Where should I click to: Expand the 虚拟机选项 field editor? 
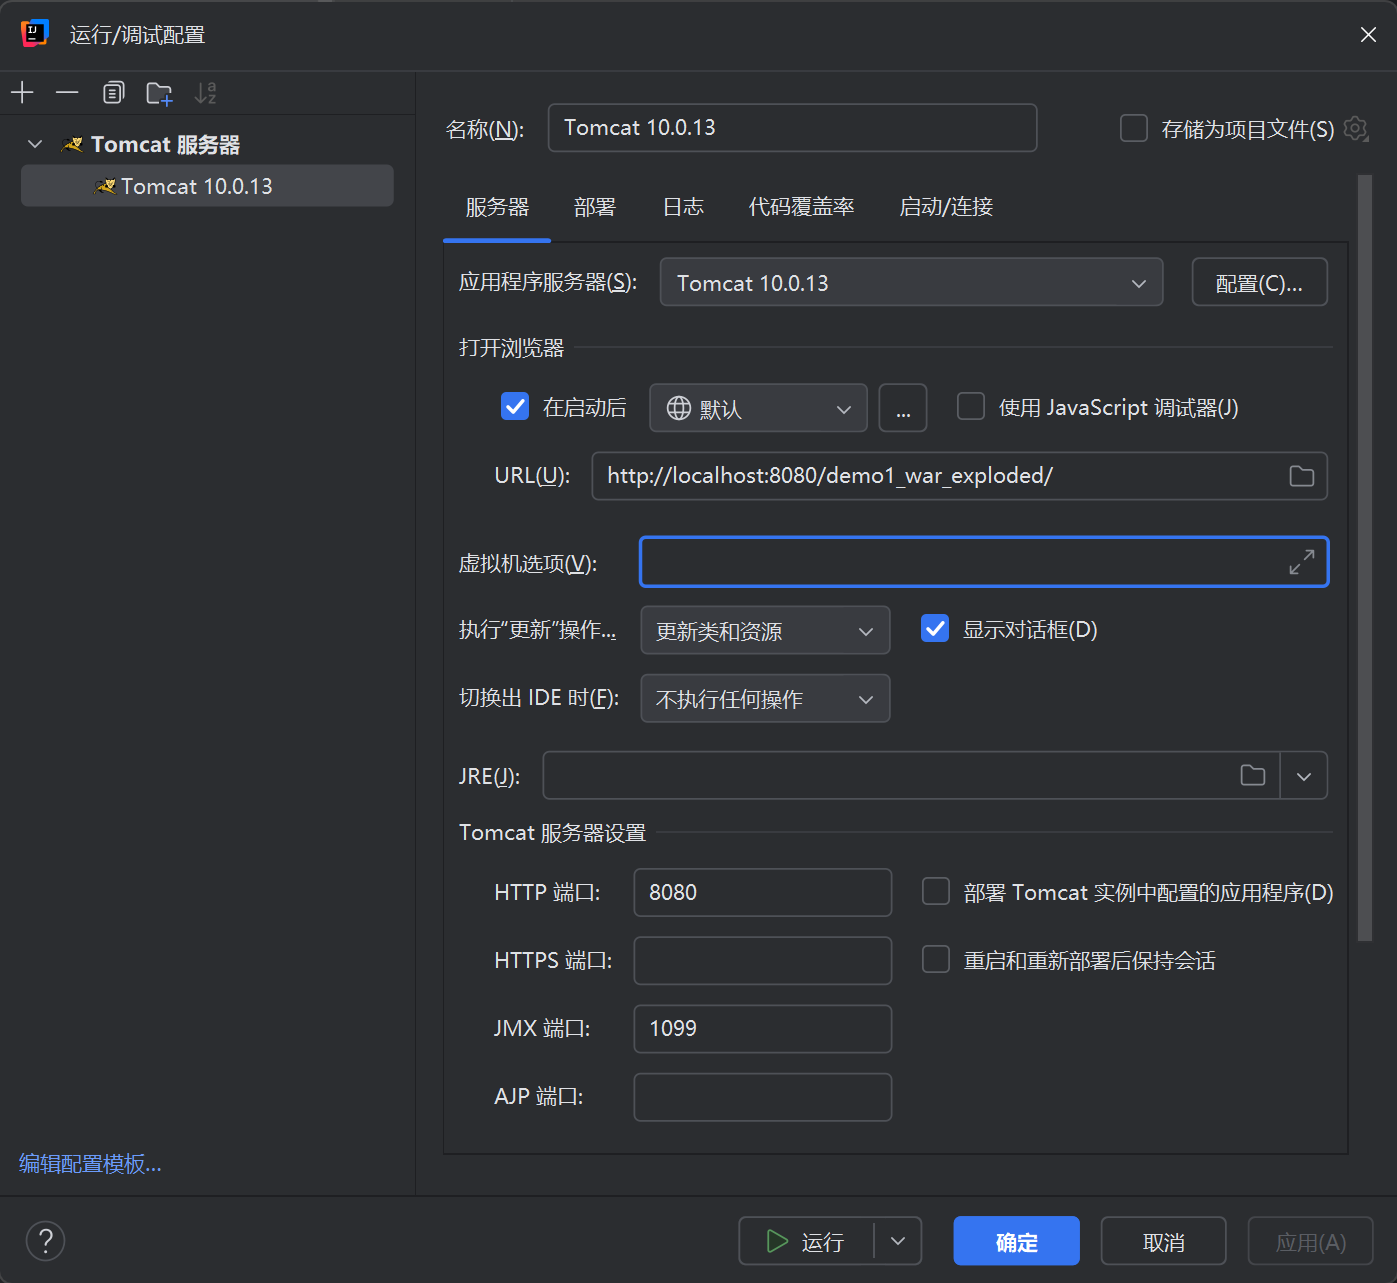1301,562
